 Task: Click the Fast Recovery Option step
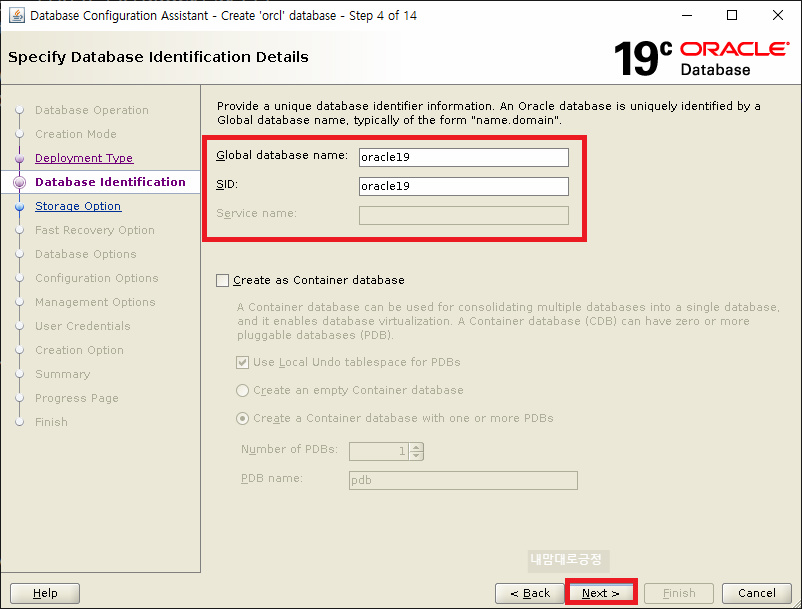point(95,230)
